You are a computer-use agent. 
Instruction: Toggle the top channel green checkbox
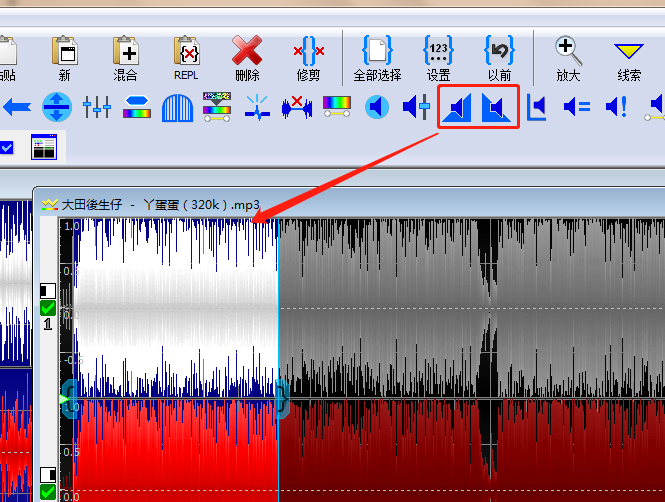48,308
